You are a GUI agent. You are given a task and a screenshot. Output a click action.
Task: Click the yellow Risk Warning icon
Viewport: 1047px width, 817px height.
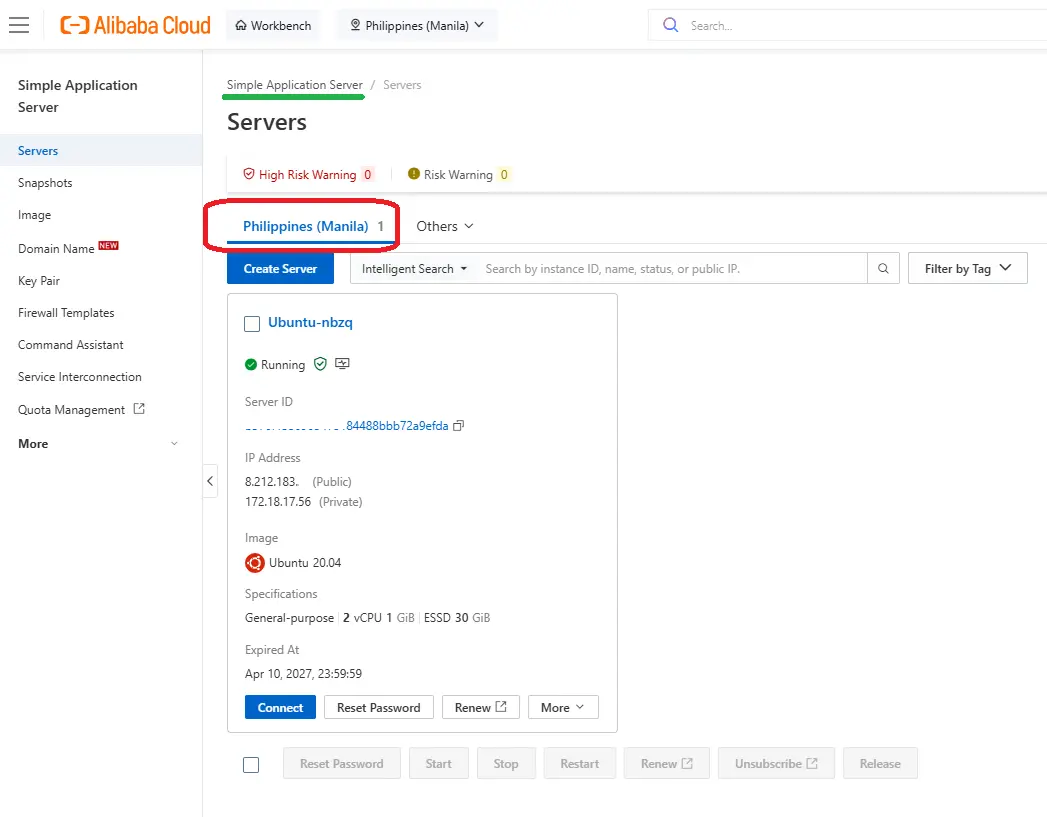click(413, 174)
